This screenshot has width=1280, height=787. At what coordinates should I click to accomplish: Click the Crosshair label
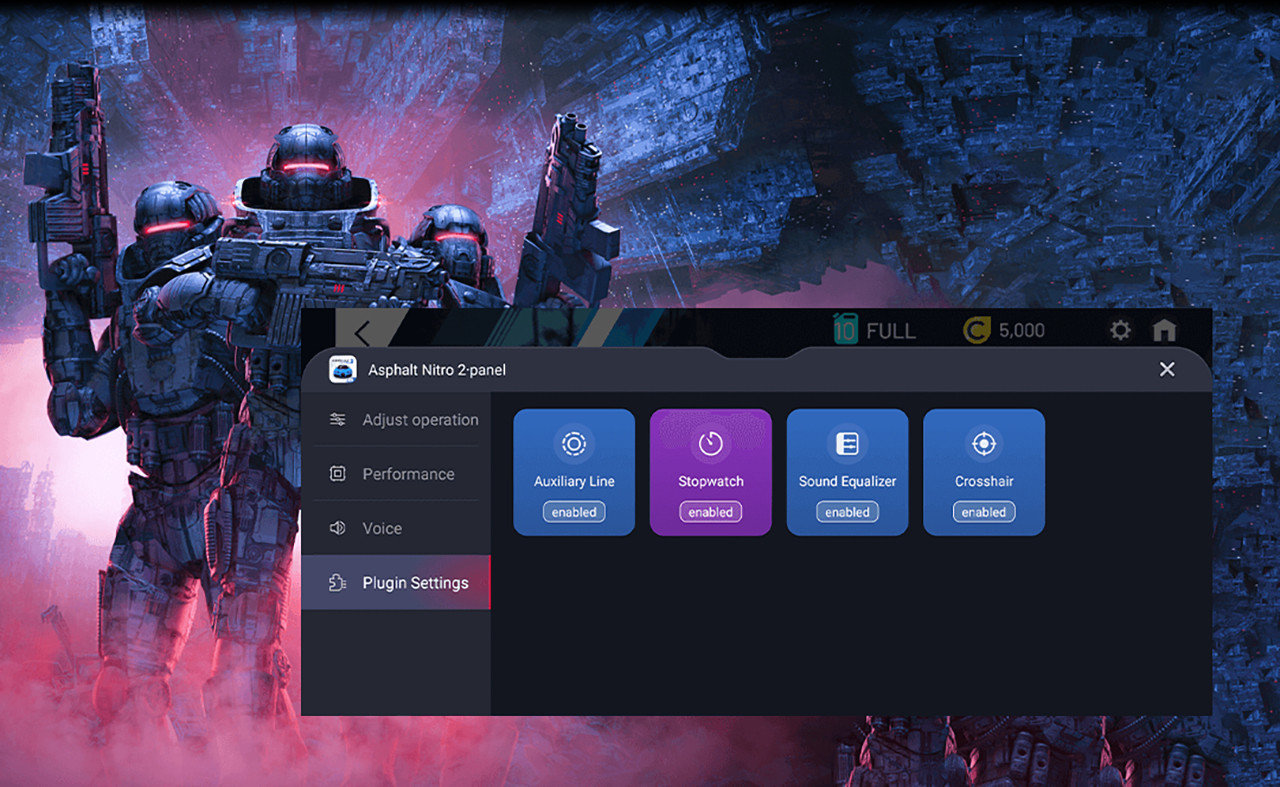click(x=984, y=481)
